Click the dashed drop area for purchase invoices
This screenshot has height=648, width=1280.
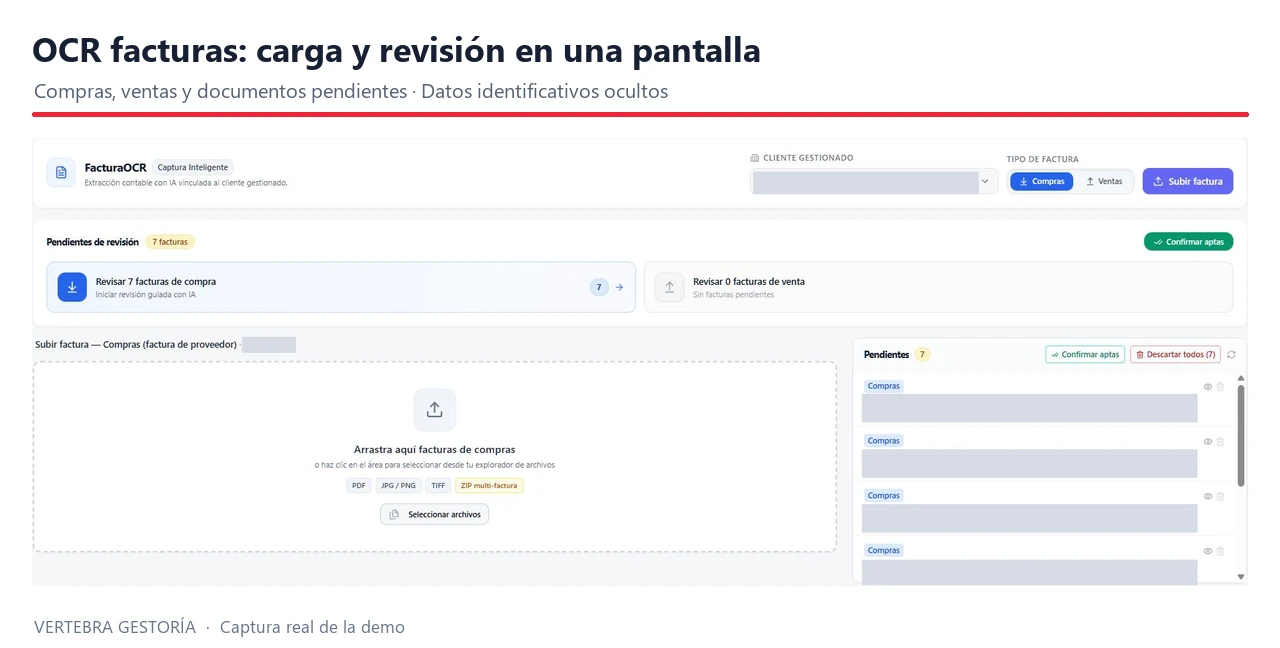tap(435, 457)
